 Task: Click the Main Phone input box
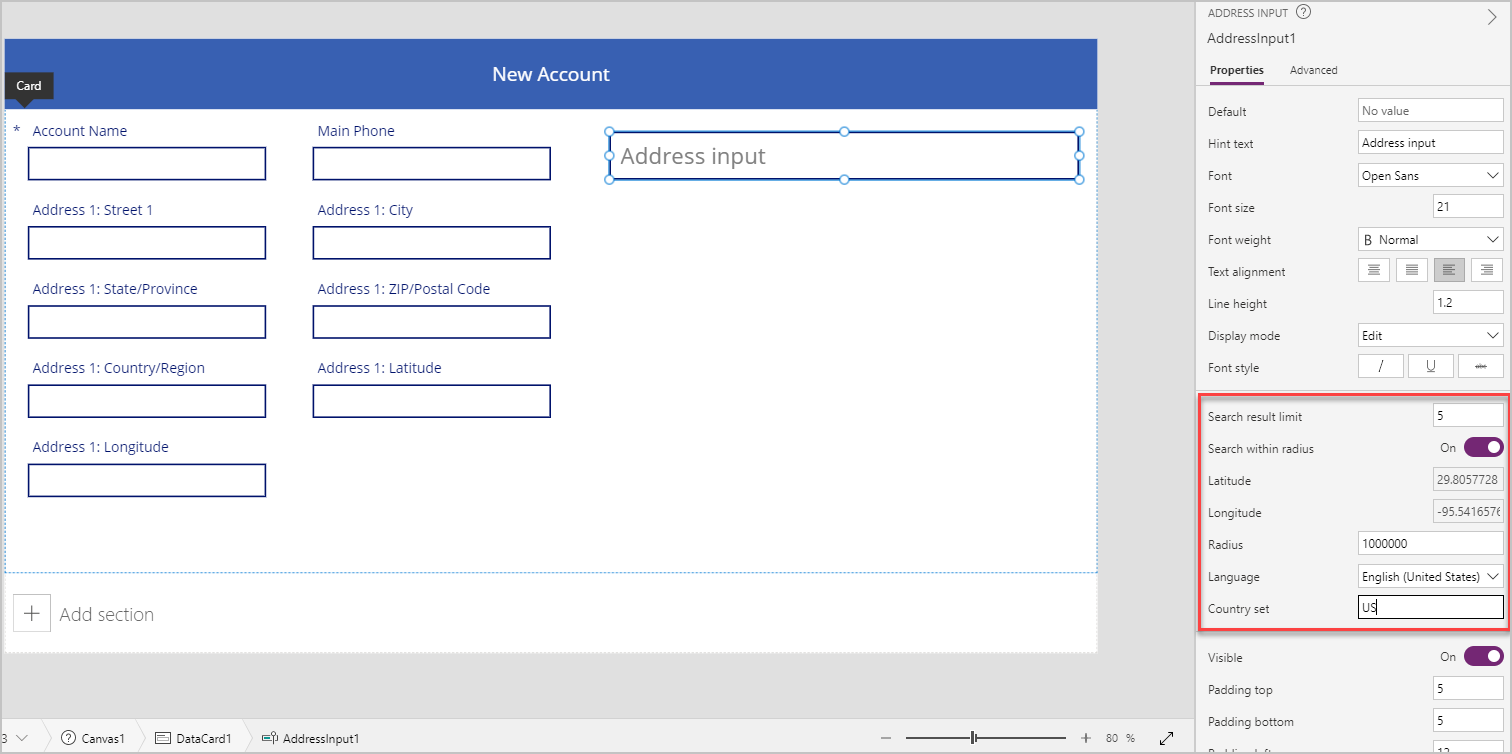tap(432, 164)
